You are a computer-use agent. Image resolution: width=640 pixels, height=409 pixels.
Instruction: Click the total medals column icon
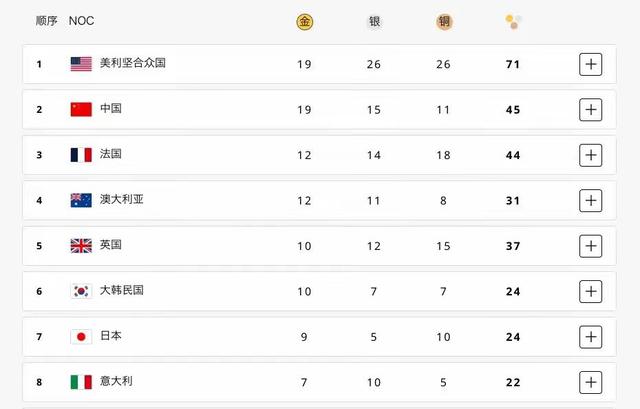pyautogui.click(x=513, y=21)
